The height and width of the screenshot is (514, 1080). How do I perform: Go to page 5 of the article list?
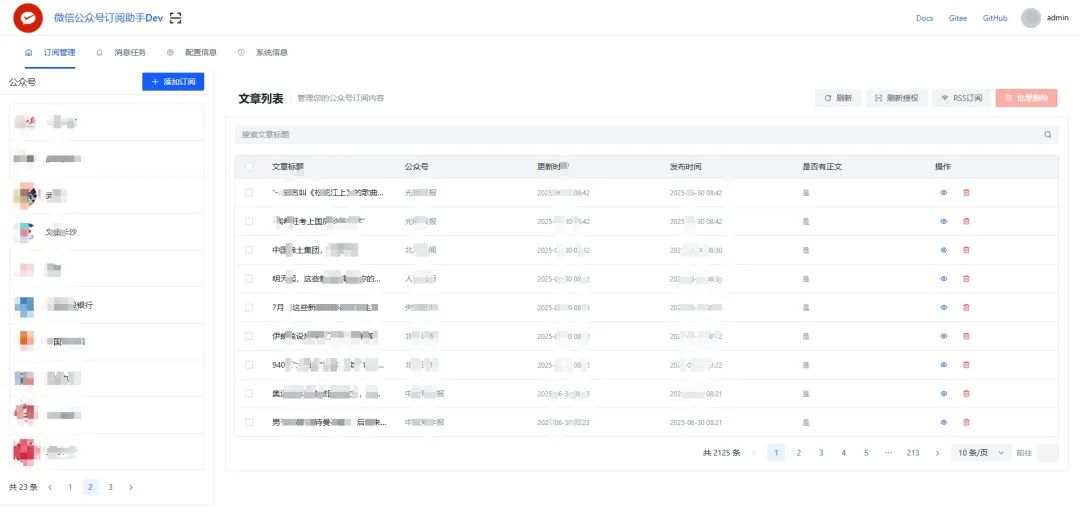(x=866, y=453)
